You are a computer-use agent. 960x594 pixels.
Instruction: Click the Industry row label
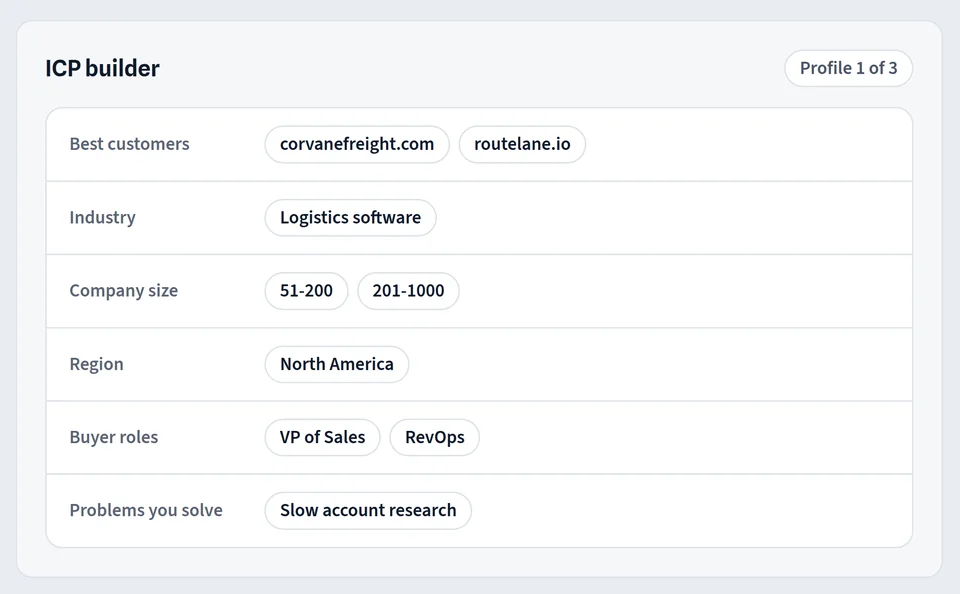[x=103, y=217]
